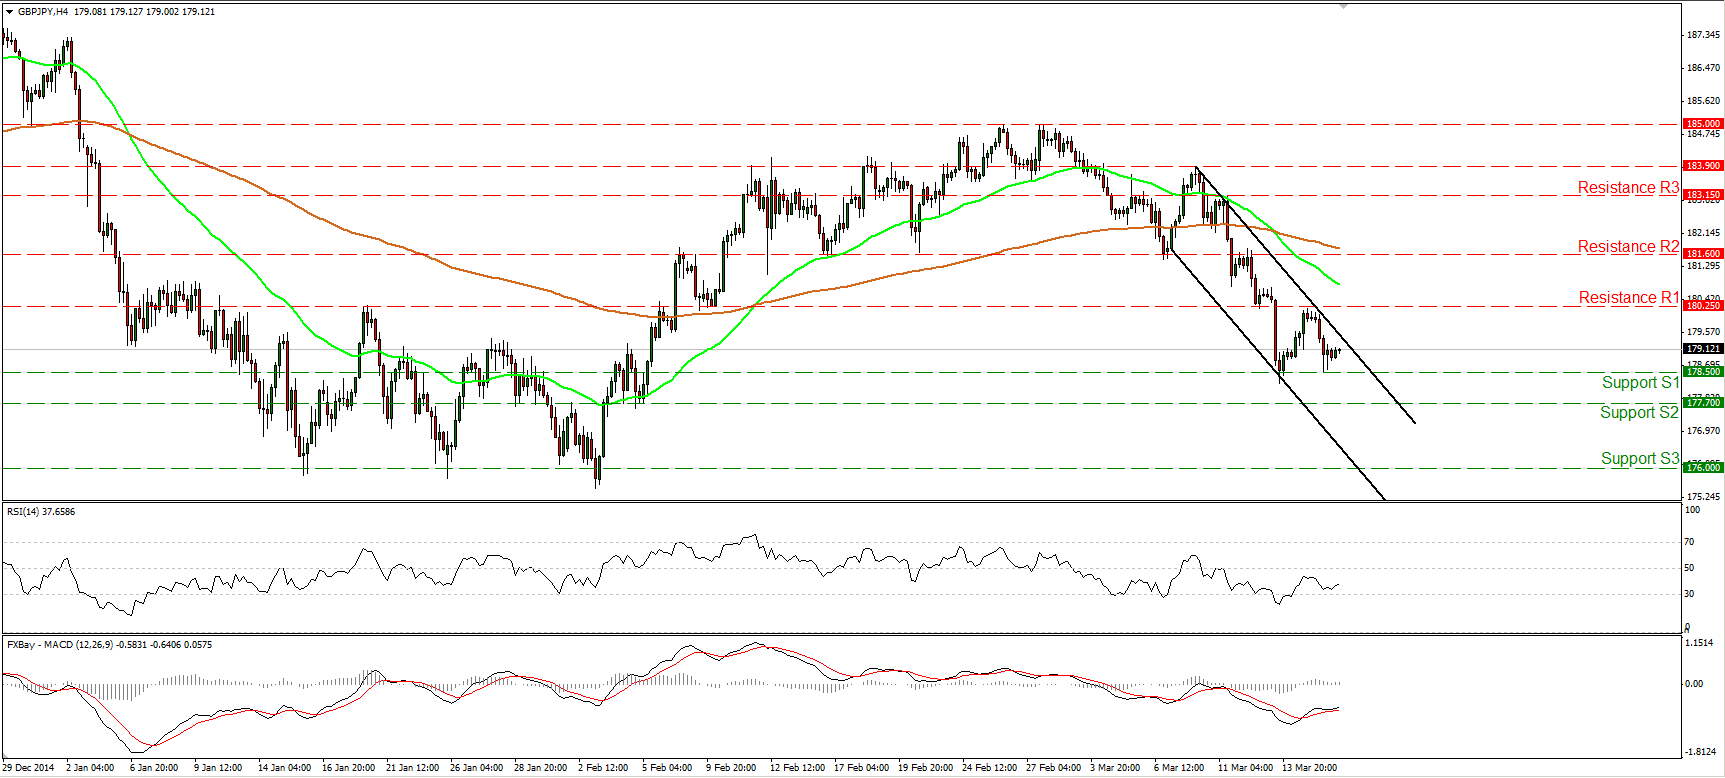1725x778 pixels.
Task: Click the RSI(14) 37.6586 indicator label
Action: click(41, 512)
